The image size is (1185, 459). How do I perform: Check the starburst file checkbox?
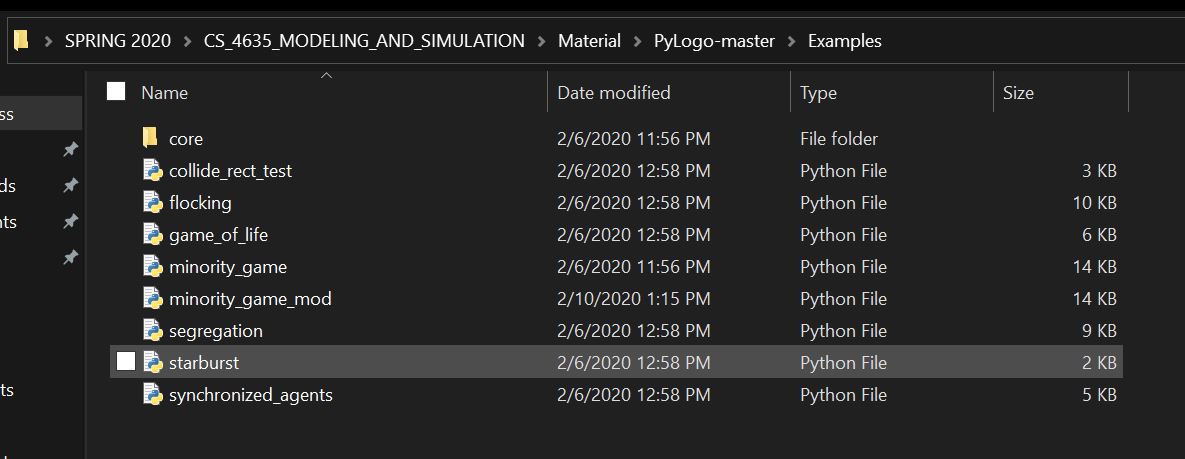pos(125,362)
